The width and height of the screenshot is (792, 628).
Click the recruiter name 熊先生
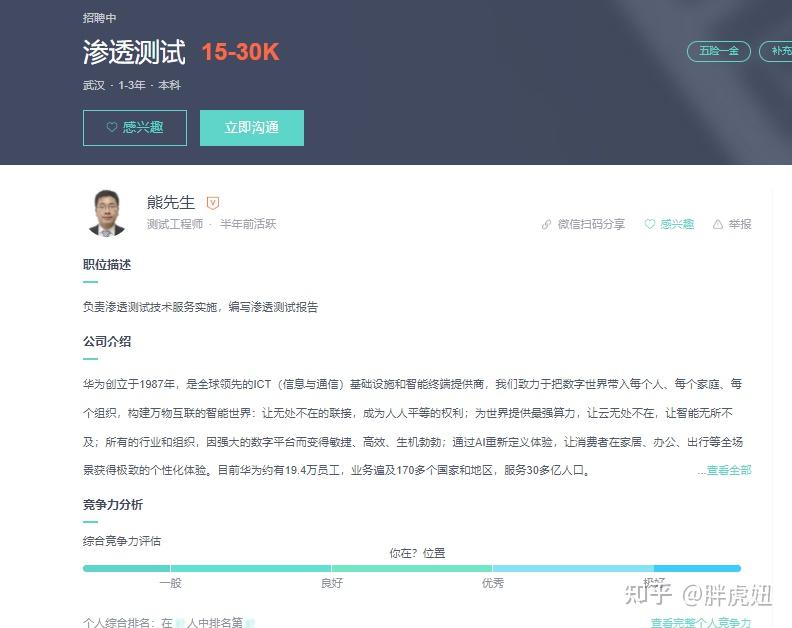tap(171, 202)
